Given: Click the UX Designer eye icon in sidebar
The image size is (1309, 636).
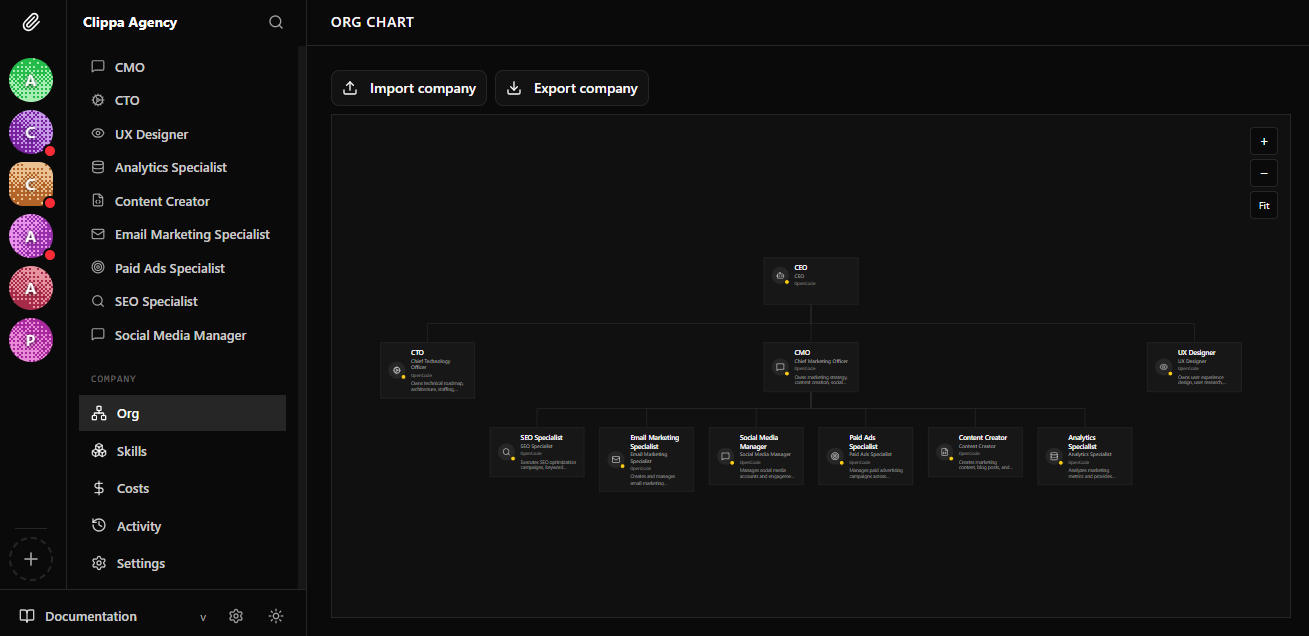Looking at the screenshot, I should click(x=98, y=134).
